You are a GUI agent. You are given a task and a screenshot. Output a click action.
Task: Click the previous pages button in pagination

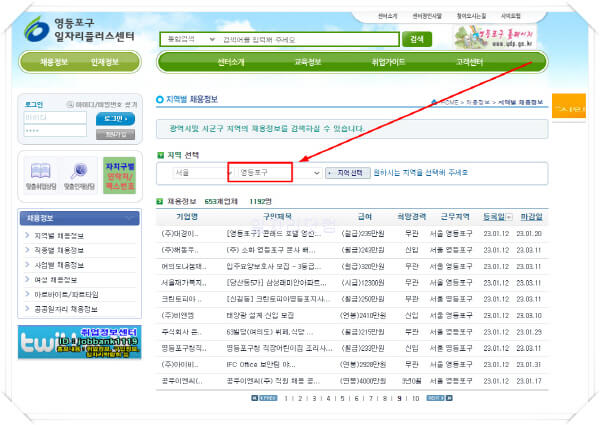pyautogui.click(x=268, y=398)
